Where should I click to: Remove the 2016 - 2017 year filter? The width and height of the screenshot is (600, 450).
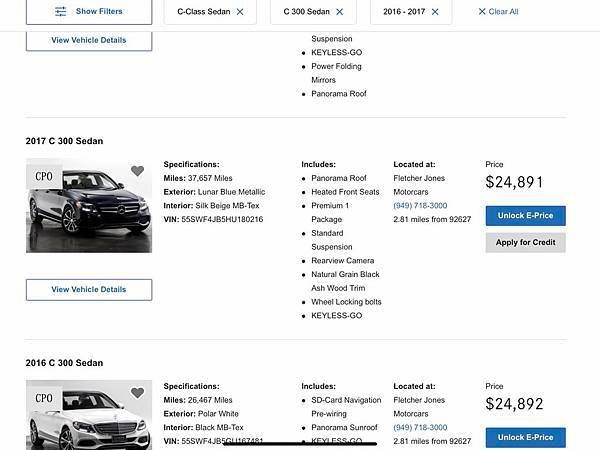pos(435,12)
